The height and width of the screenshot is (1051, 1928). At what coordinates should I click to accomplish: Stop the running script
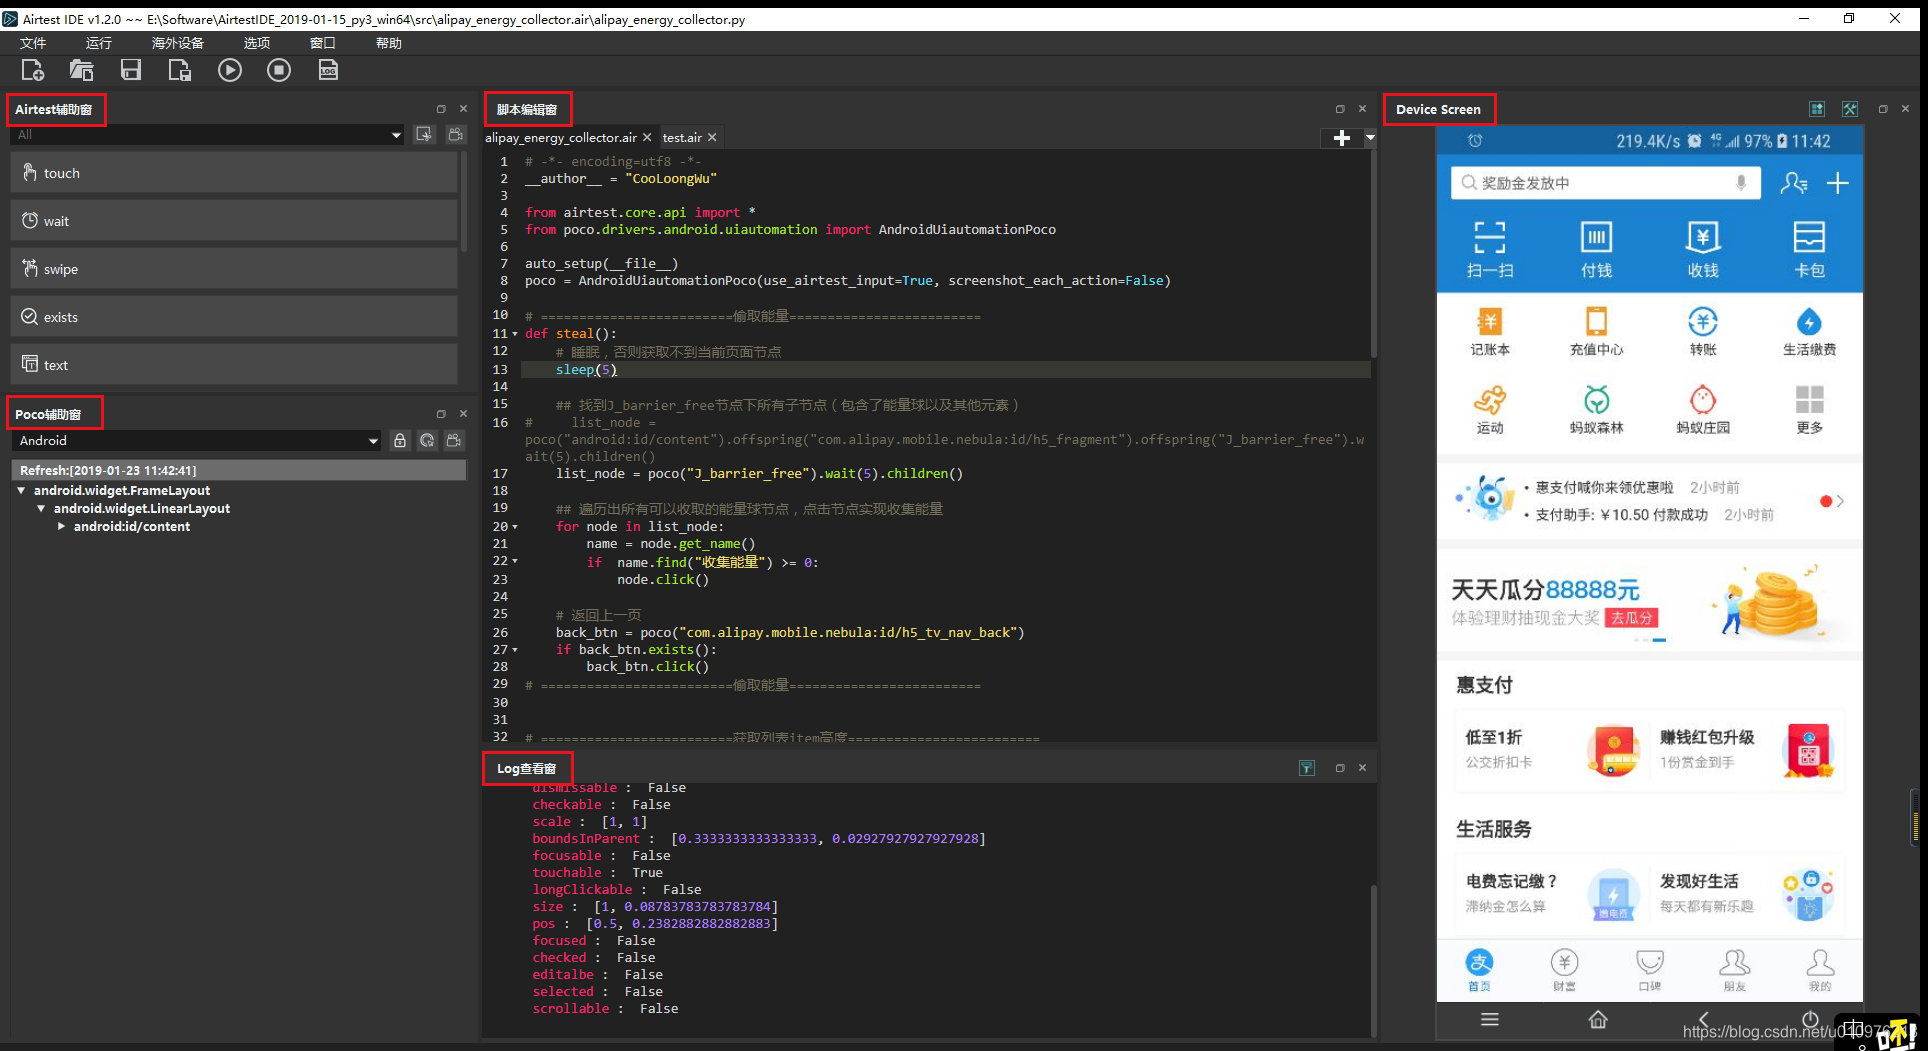[279, 70]
